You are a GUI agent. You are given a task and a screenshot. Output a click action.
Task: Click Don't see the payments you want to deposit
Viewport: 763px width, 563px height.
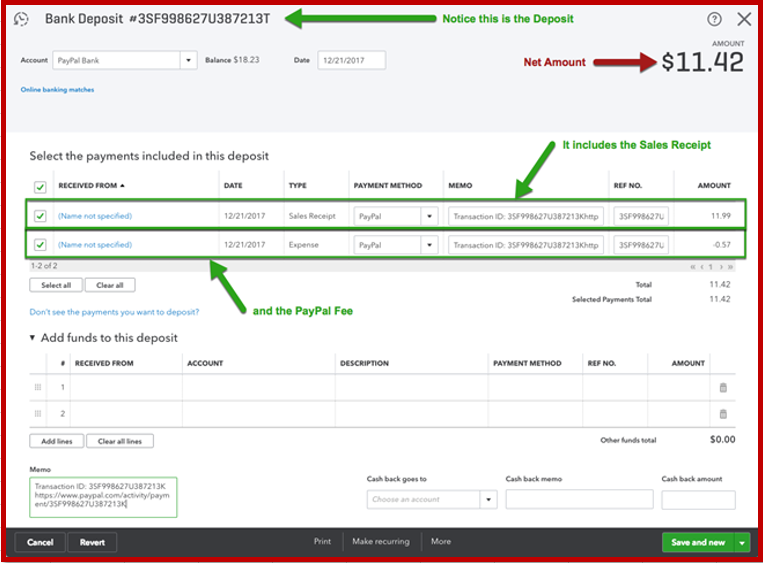point(114,312)
